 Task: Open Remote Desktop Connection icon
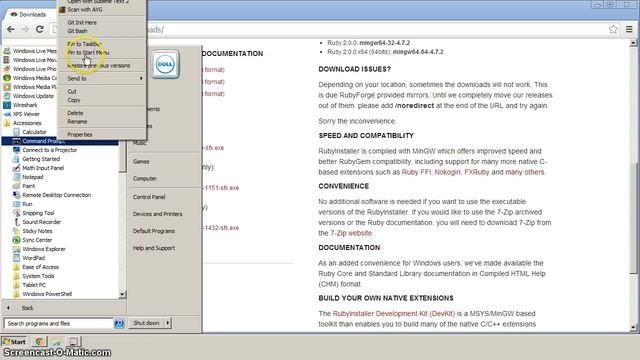(x=16, y=195)
